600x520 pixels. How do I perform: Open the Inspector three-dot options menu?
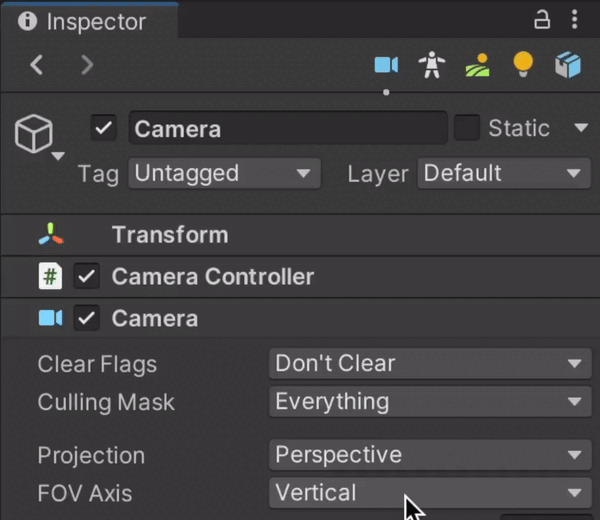coord(574,20)
